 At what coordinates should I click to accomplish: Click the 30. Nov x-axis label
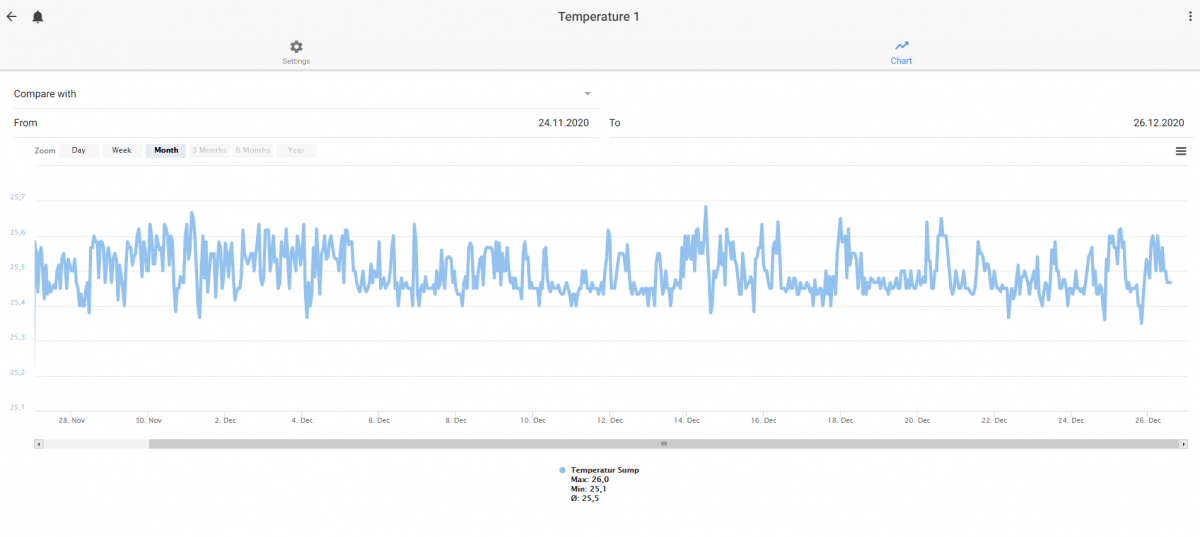coord(149,420)
